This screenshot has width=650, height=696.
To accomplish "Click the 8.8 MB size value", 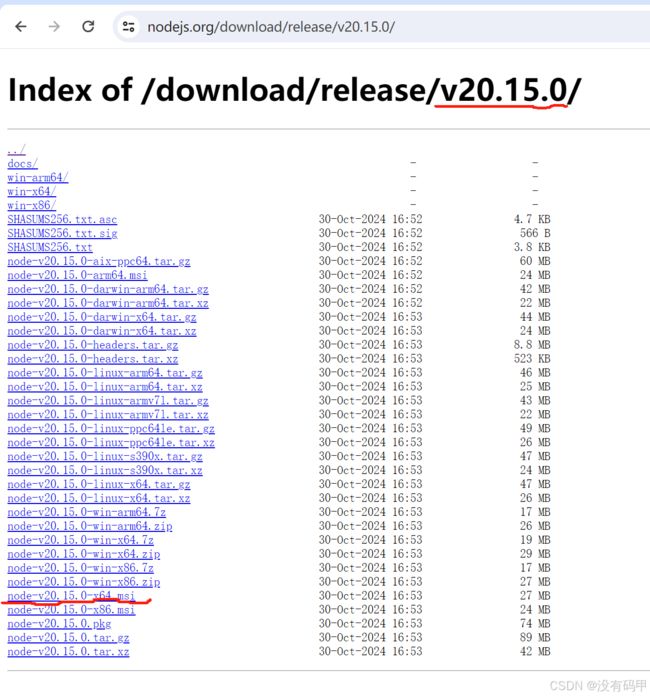I will click(532, 345).
